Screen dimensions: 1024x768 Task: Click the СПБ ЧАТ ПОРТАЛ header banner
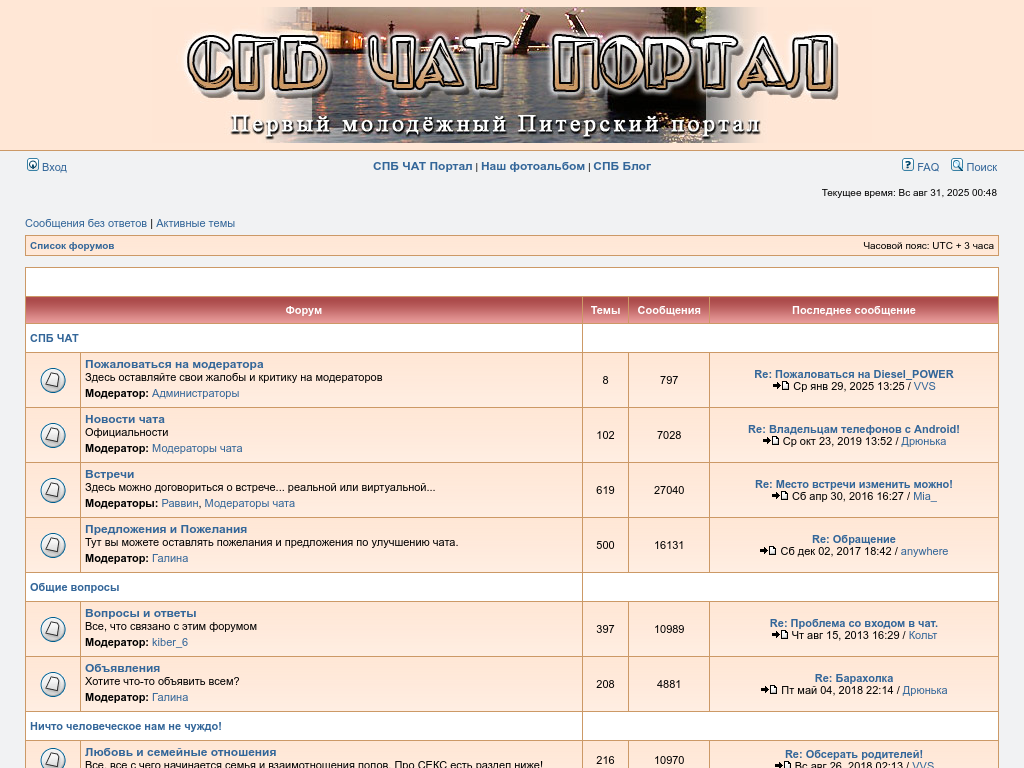pyautogui.click(x=511, y=75)
